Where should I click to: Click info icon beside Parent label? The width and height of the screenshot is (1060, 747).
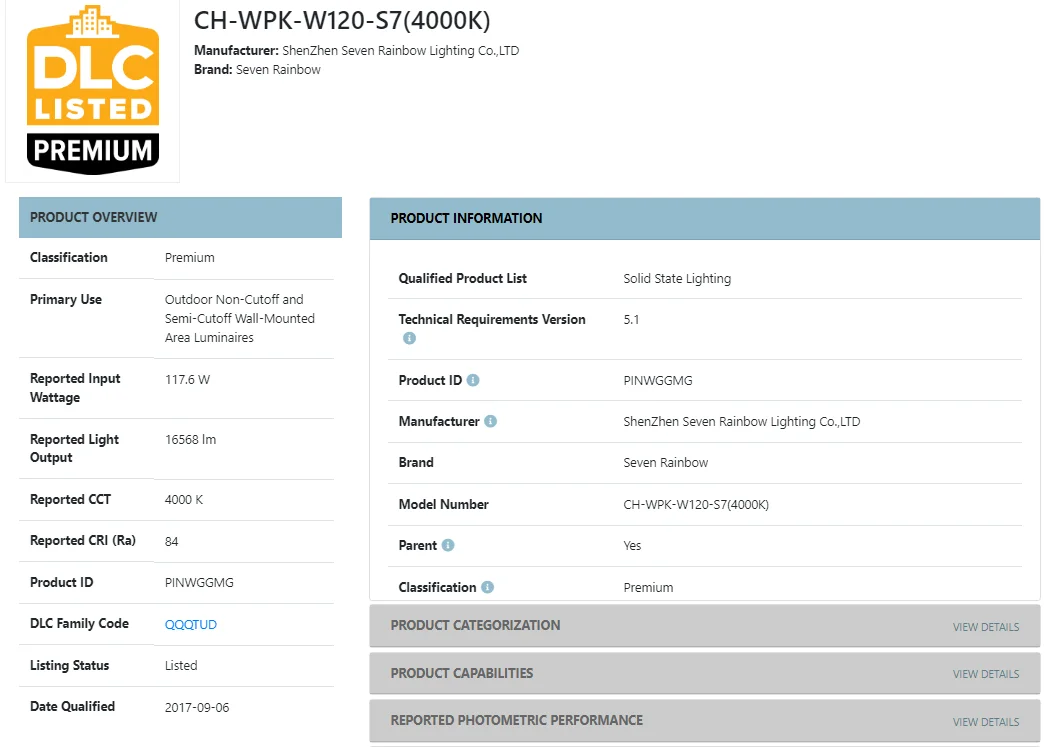(x=448, y=545)
